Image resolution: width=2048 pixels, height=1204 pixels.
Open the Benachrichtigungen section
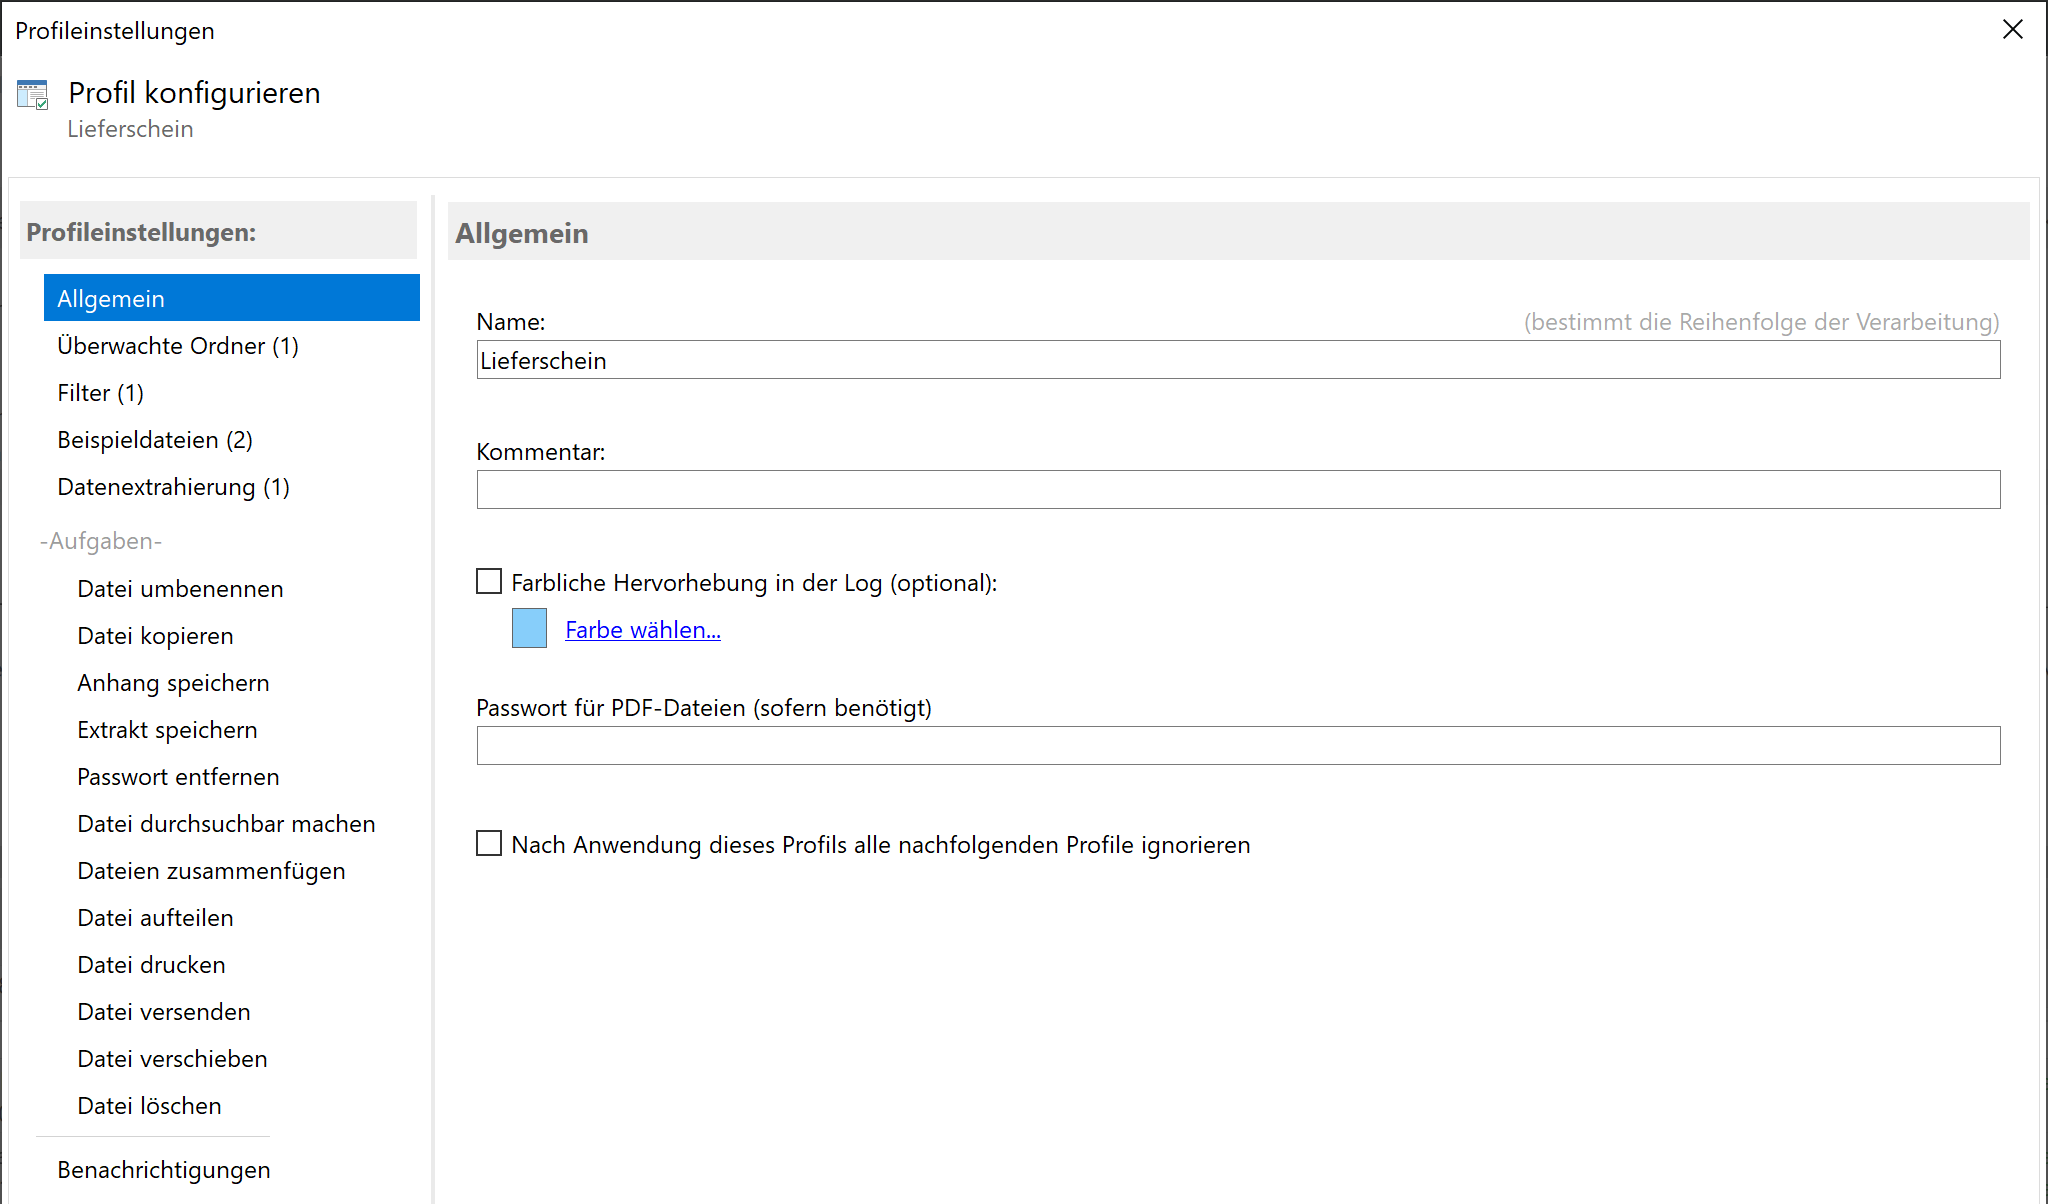click(x=164, y=1170)
